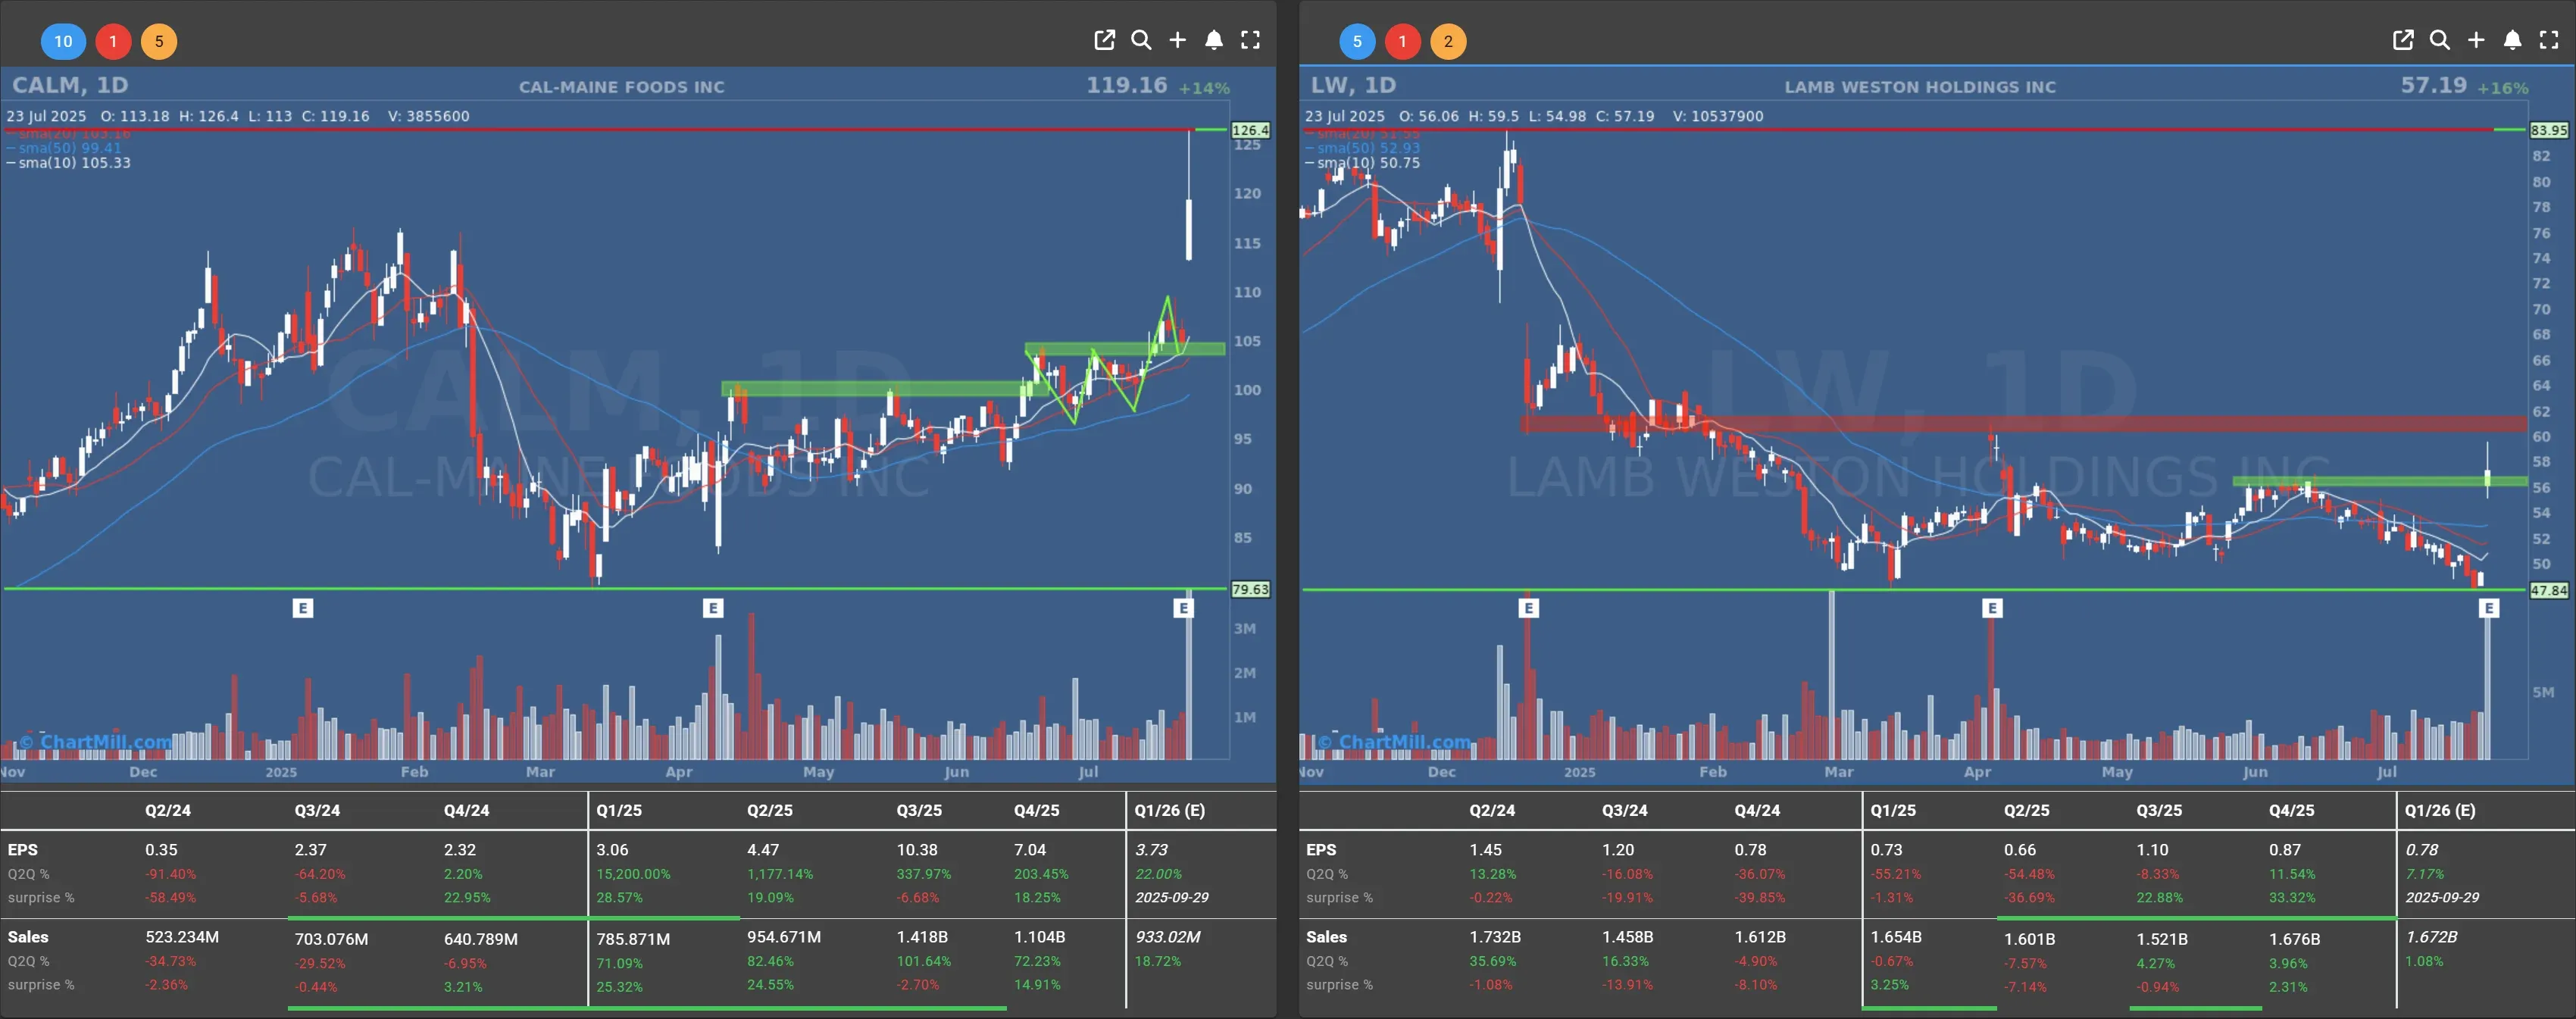Click CALM Sales Q2Q 101.64%
The height and width of the screenshot is (1019, 2576).
pos(923,961)
